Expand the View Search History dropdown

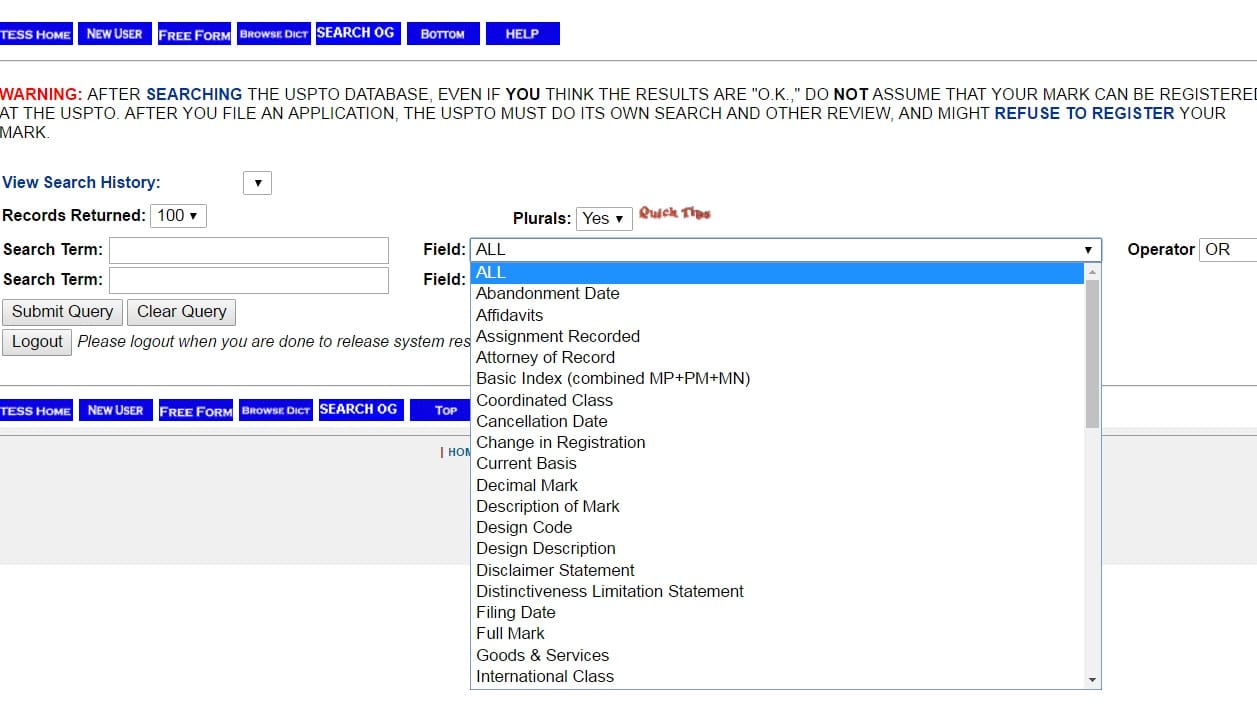coord(257,183)
